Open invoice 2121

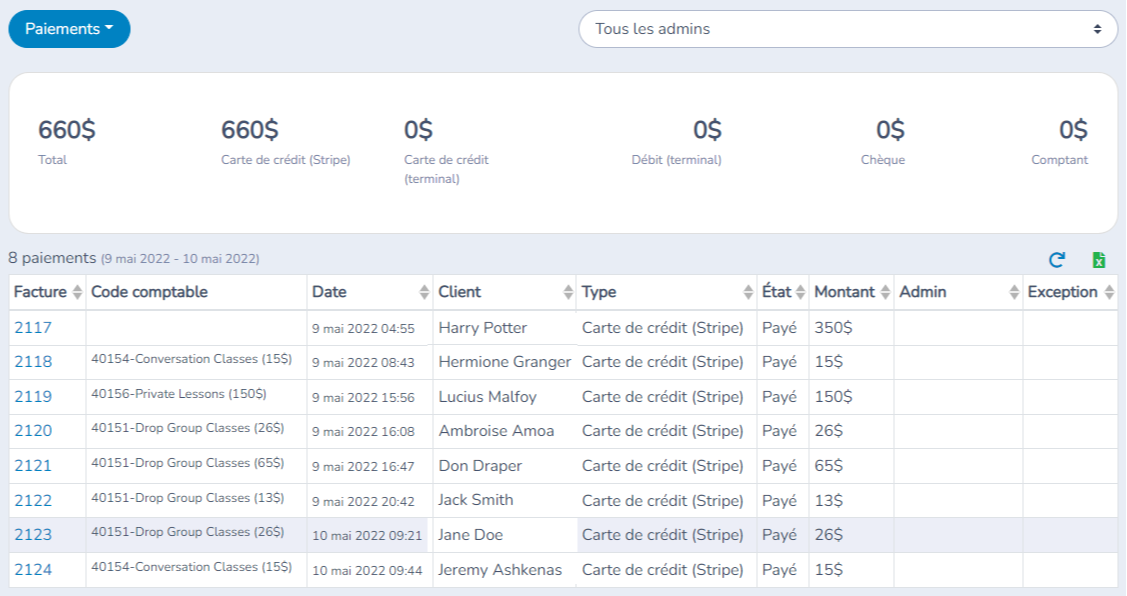33,466
